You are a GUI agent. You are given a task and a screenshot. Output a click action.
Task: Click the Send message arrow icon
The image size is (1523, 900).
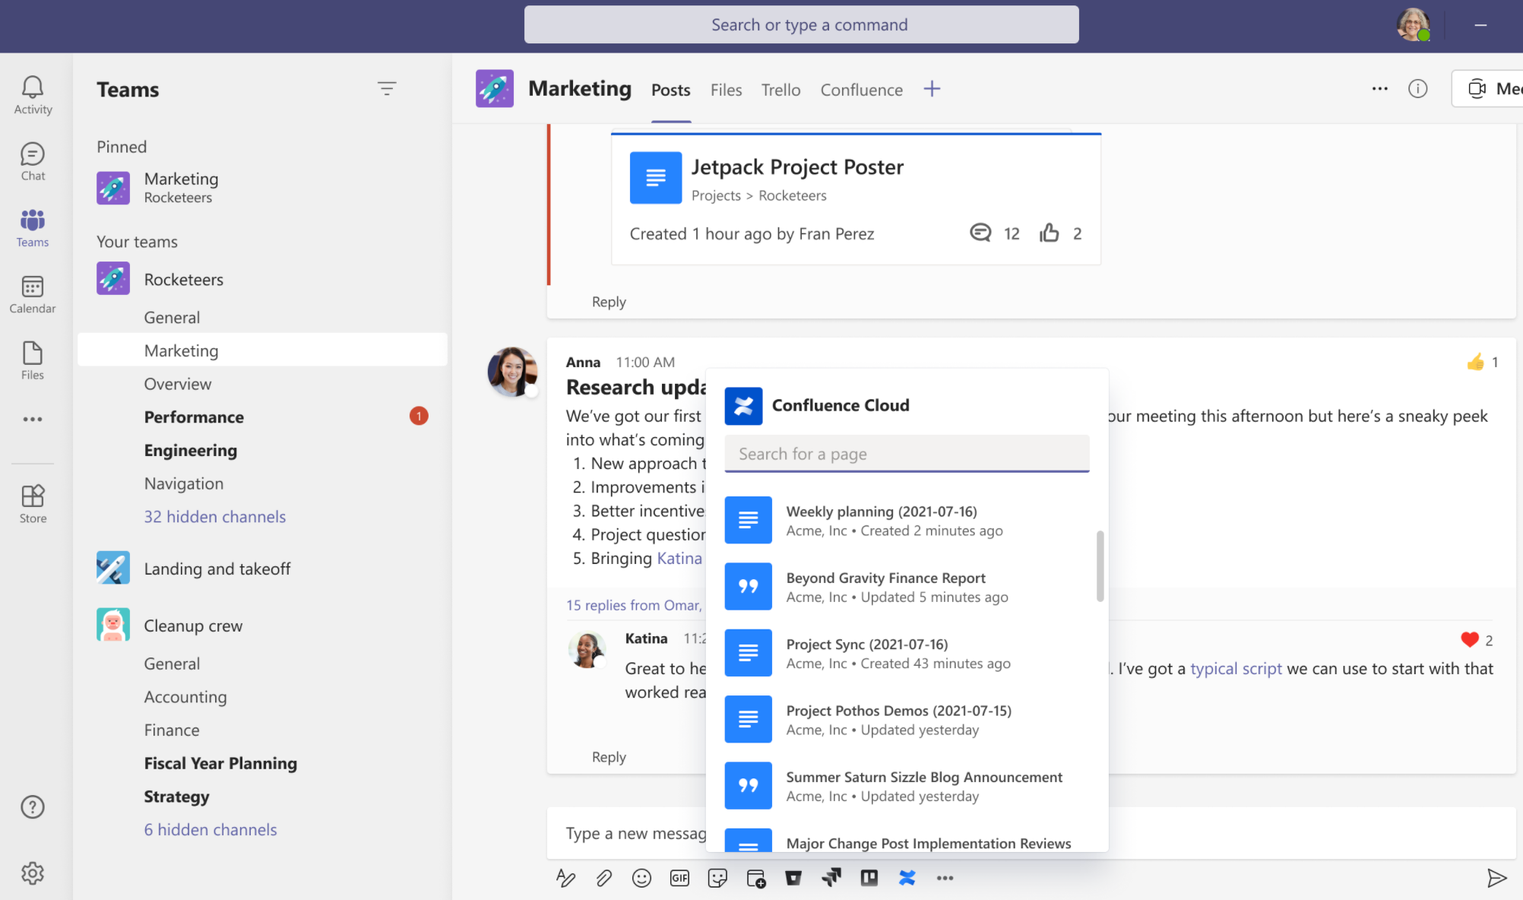pyautogui.click(x=1497, y=878)
